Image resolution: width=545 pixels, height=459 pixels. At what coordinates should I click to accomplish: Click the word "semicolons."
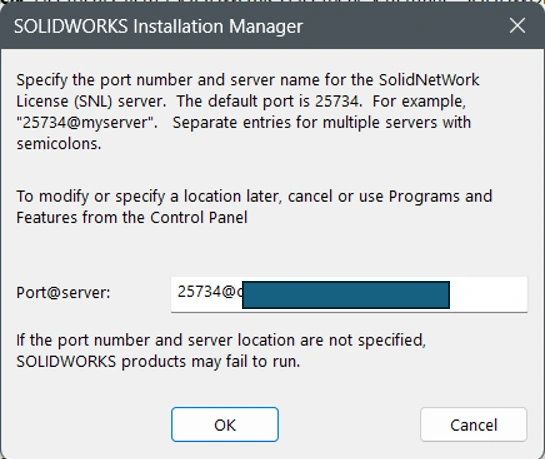click(x=59, y=144)
